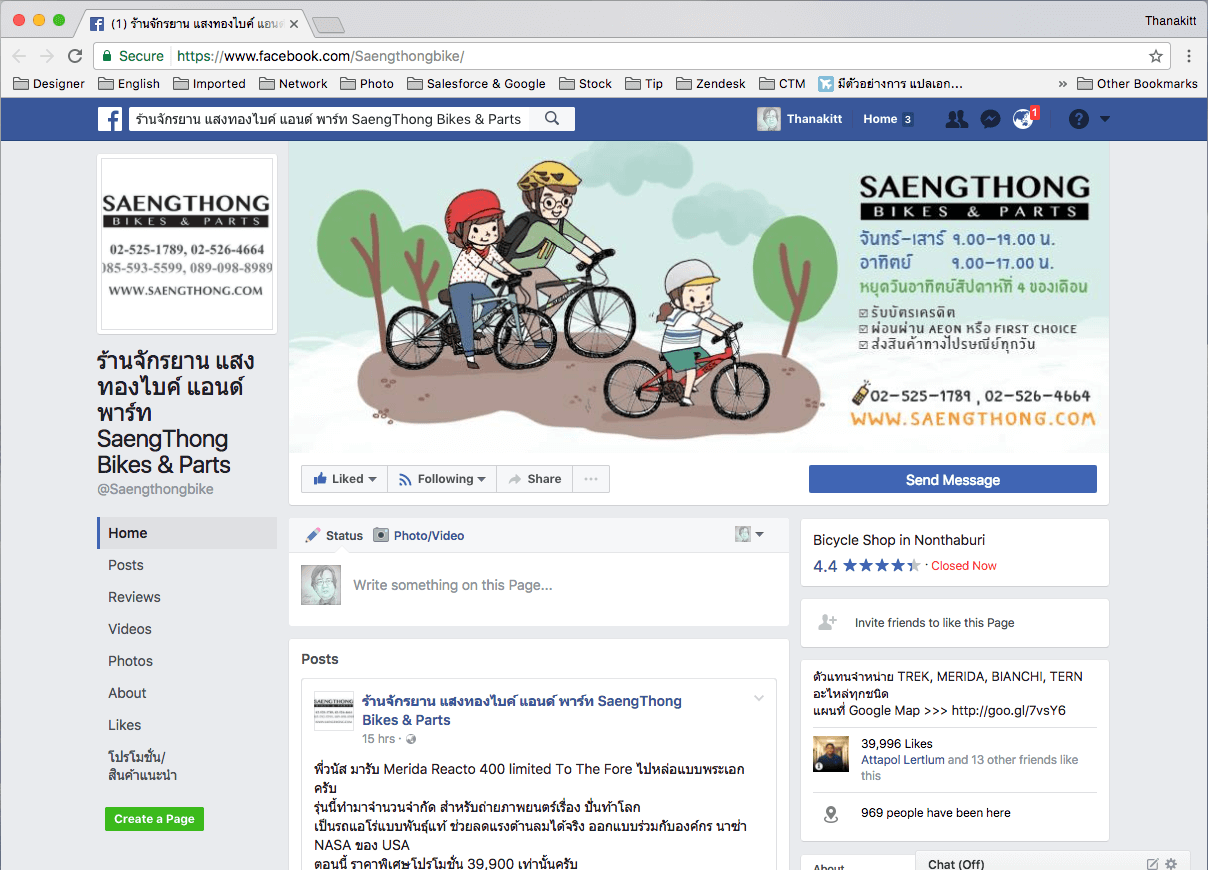
Task: Open the cover photo with cyclists
Action: pyautogui.click(x=699, y=298)
